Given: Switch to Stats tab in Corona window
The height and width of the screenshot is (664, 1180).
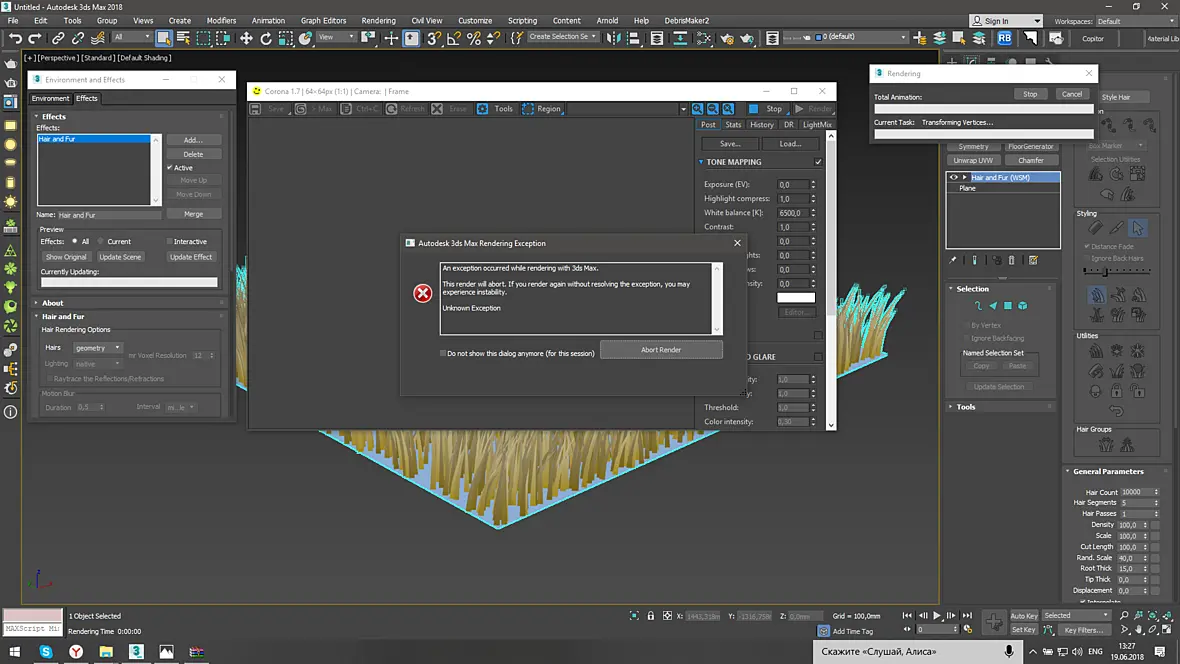Looking at the screenshot, I should (x=733, y=125).
